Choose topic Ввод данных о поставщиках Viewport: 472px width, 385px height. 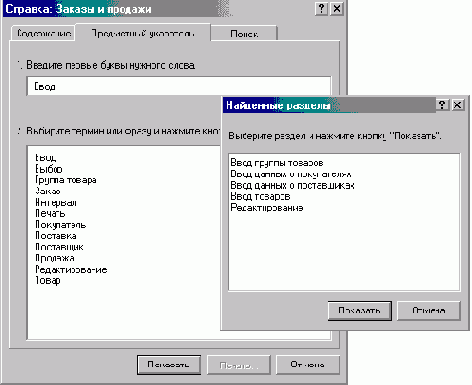(292, 185)
